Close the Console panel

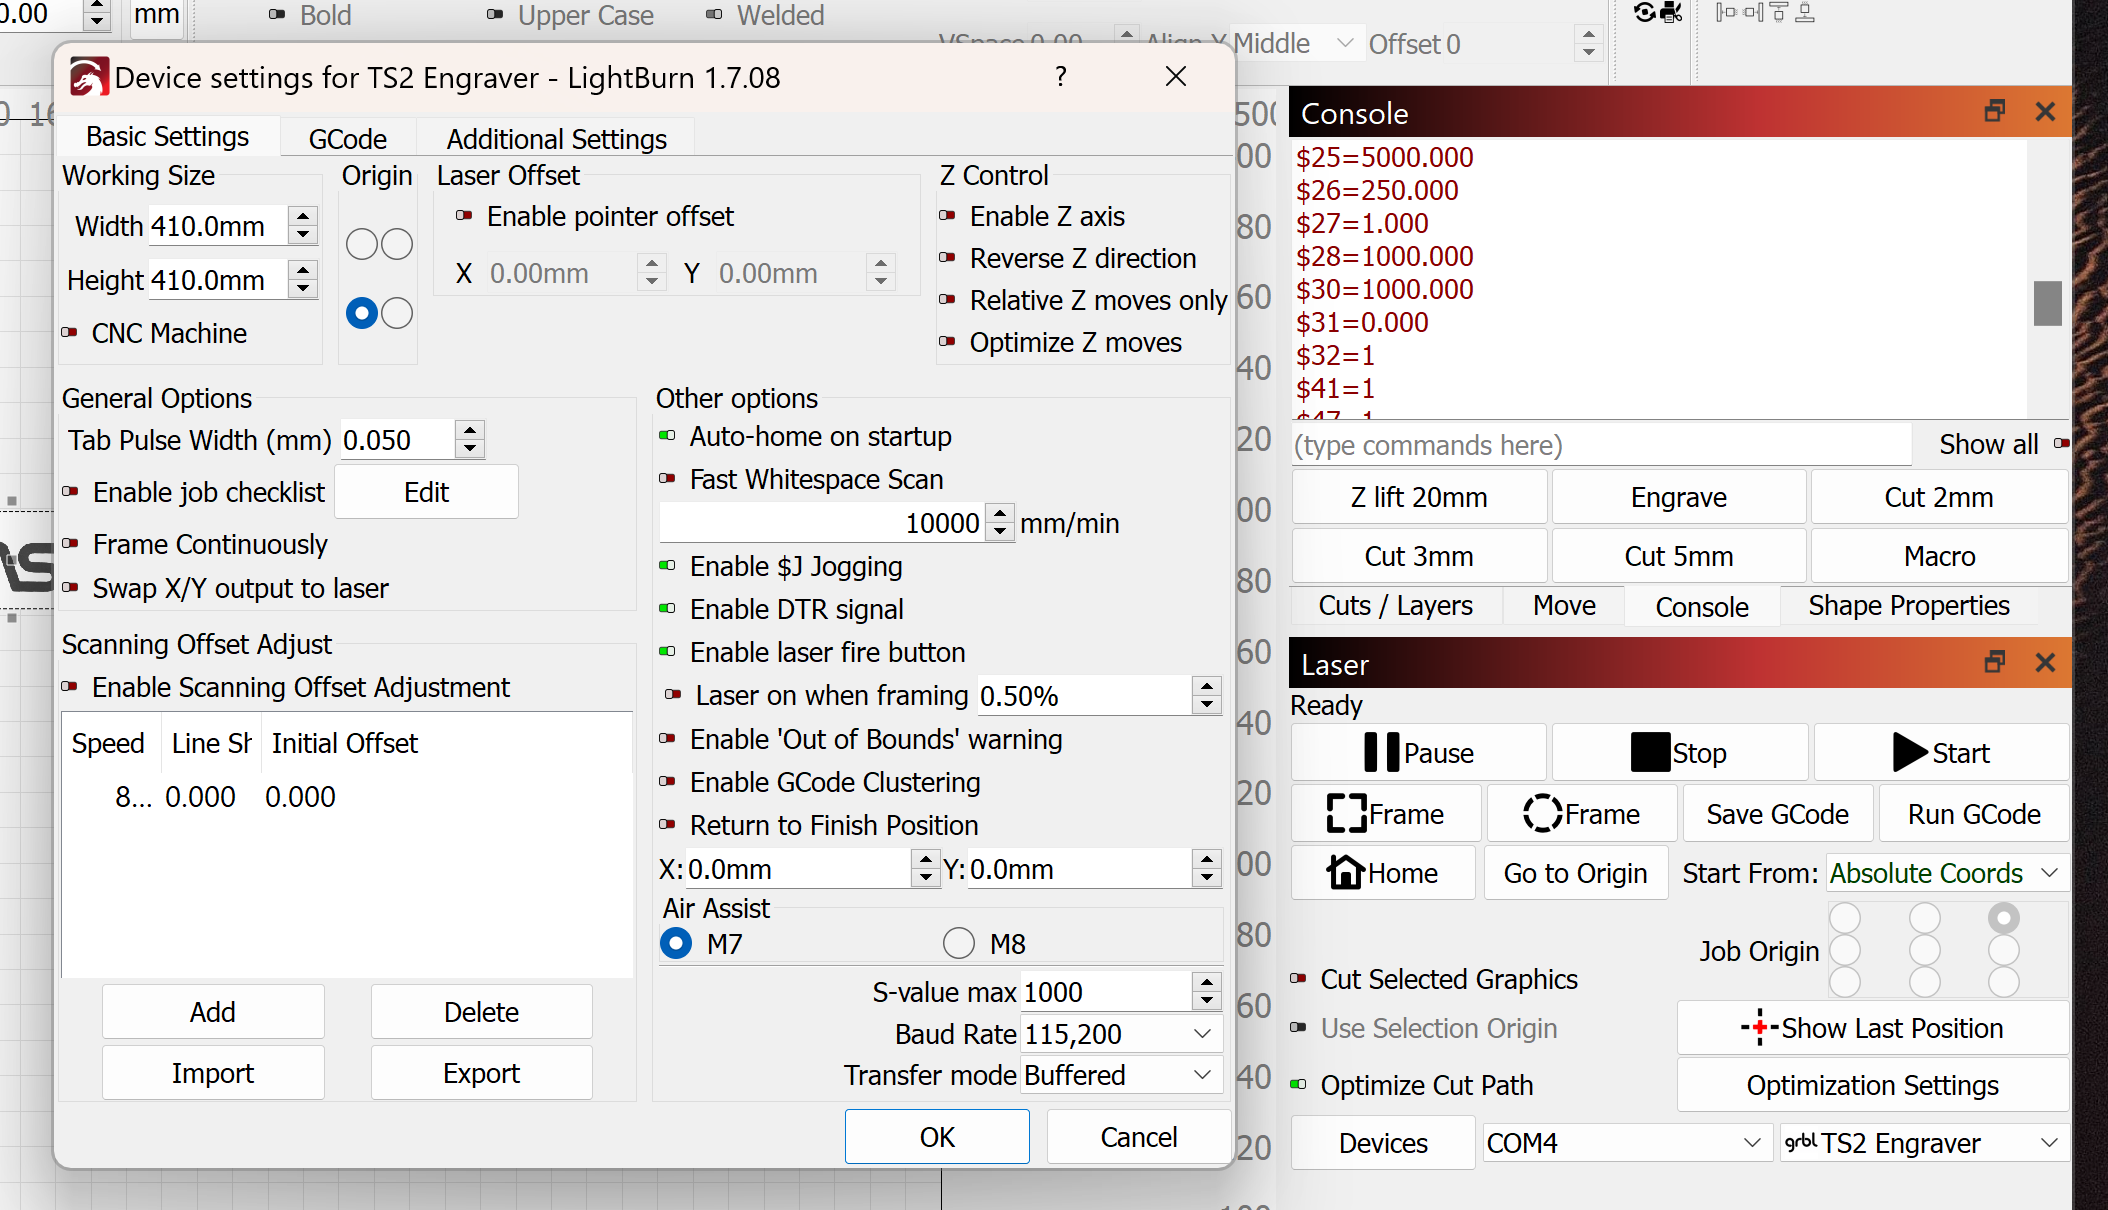pos(2046,111)
